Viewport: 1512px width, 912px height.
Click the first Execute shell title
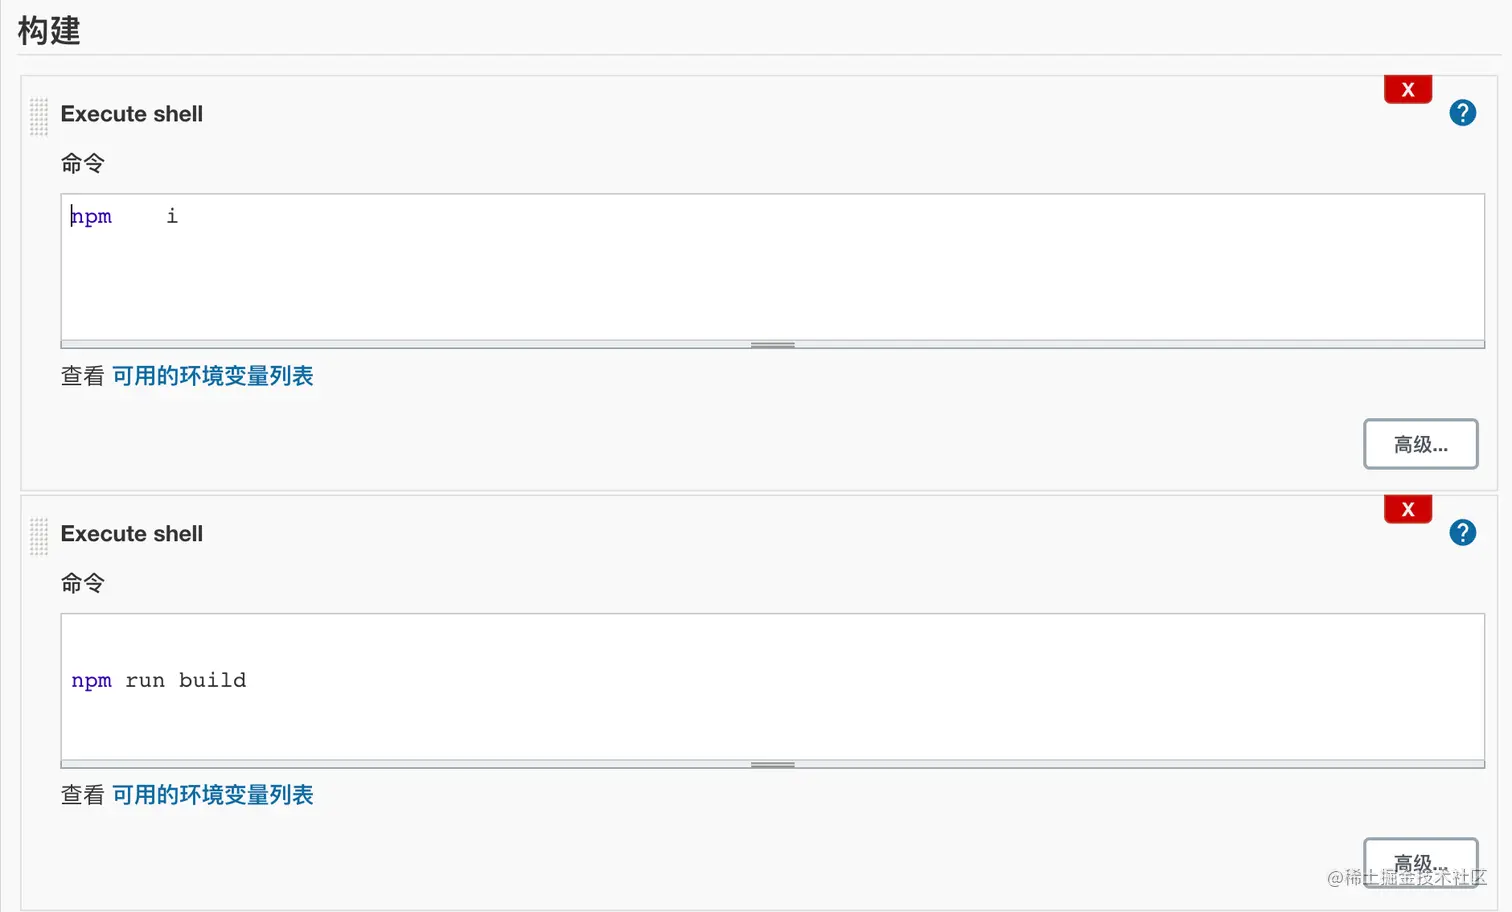[132, 114]
